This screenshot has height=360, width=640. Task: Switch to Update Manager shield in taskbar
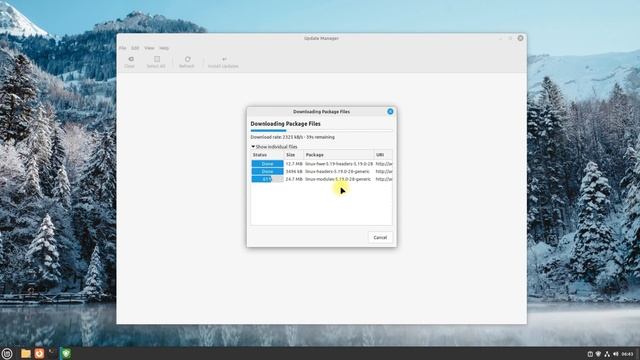tap(66, 353)
